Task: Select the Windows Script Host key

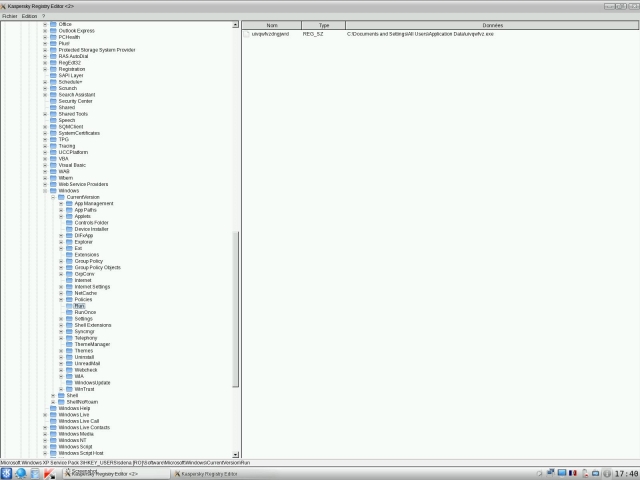Action: point(81,453)
